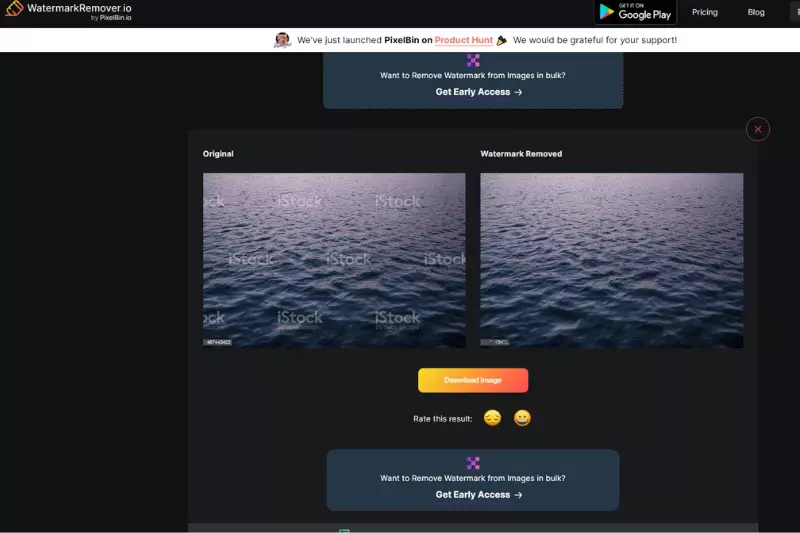View the Original watermarked image
The width and height of the screenshot is (800, 533).
[334, 260]
